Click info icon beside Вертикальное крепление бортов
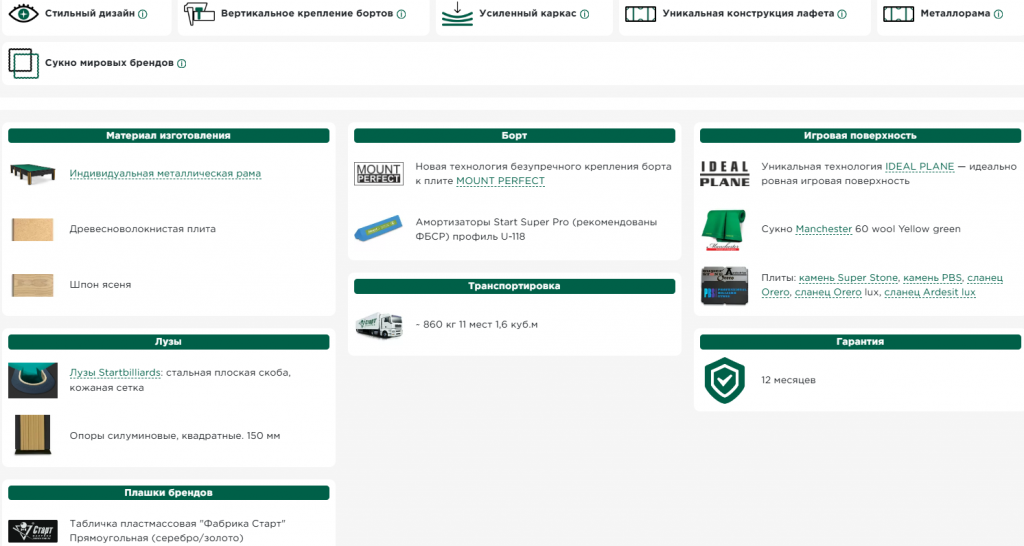The image size is (1024, 546). (402, 14)
